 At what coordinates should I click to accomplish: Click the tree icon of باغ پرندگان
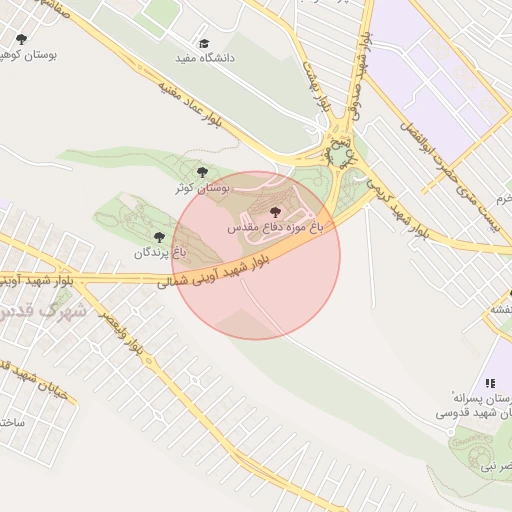coord(160,237)
